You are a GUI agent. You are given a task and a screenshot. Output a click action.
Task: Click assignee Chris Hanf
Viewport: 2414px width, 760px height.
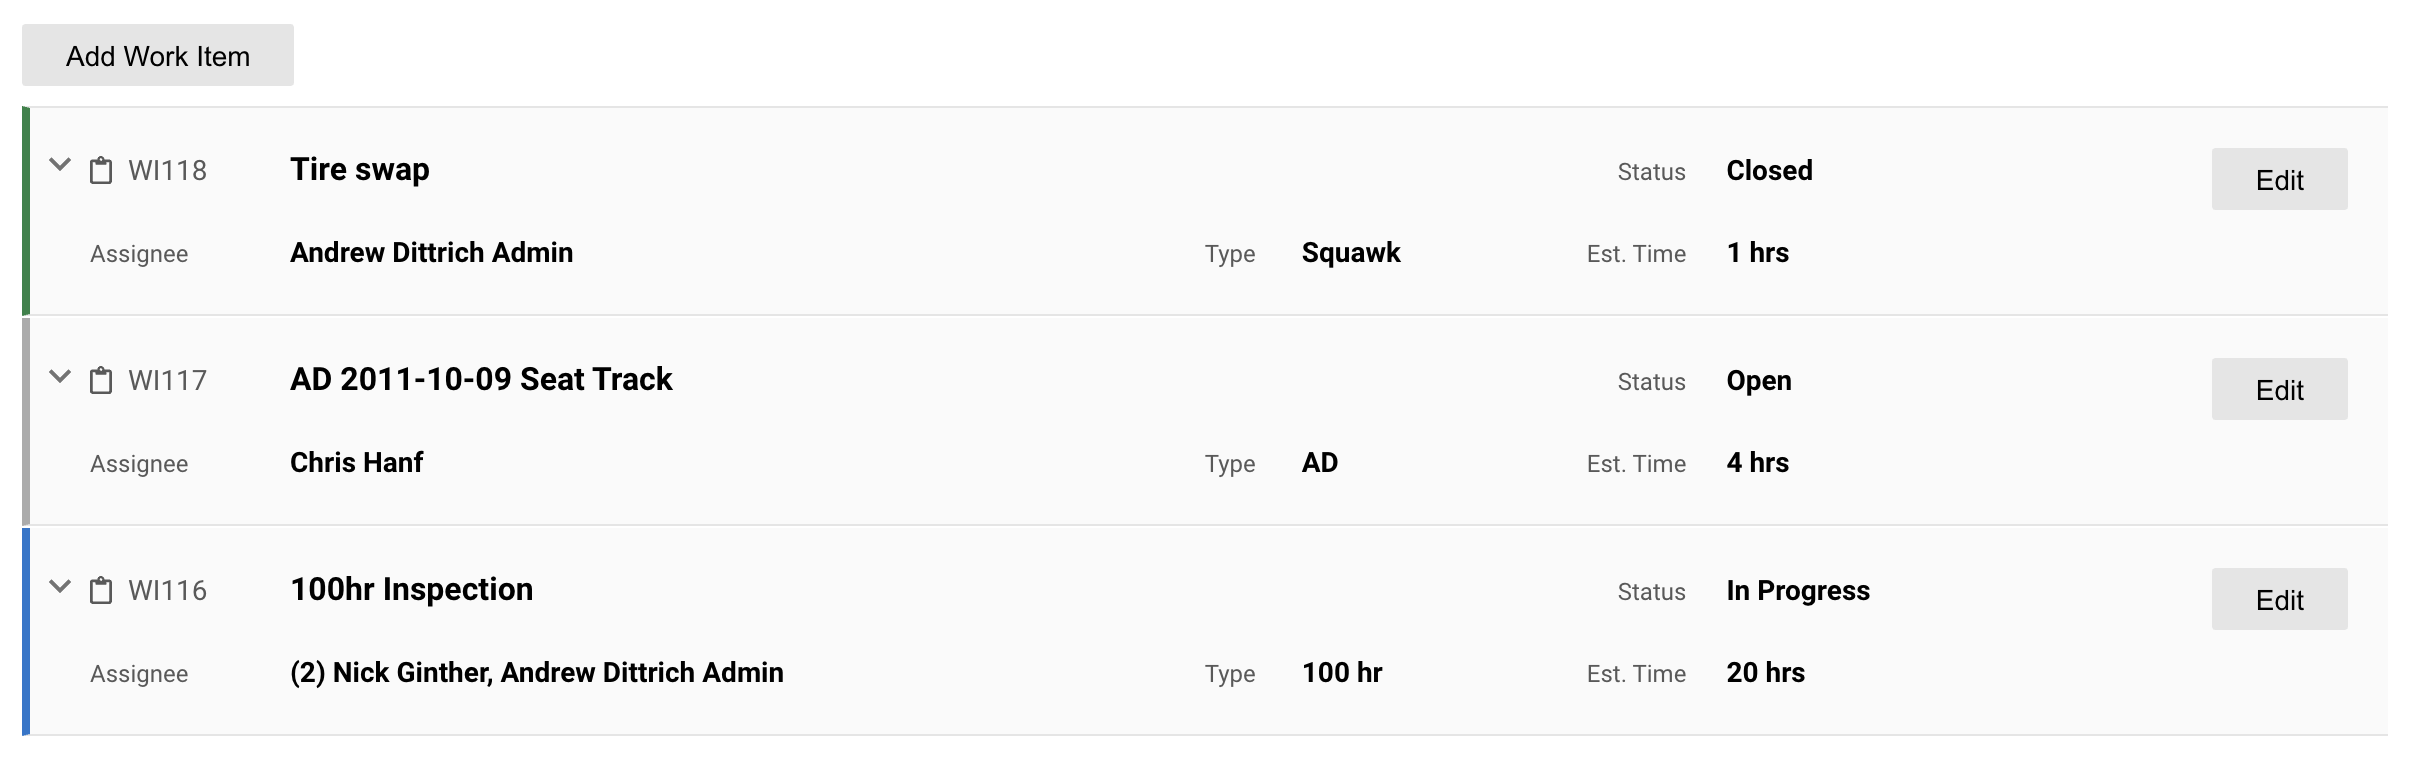click(x=357, y=463)
